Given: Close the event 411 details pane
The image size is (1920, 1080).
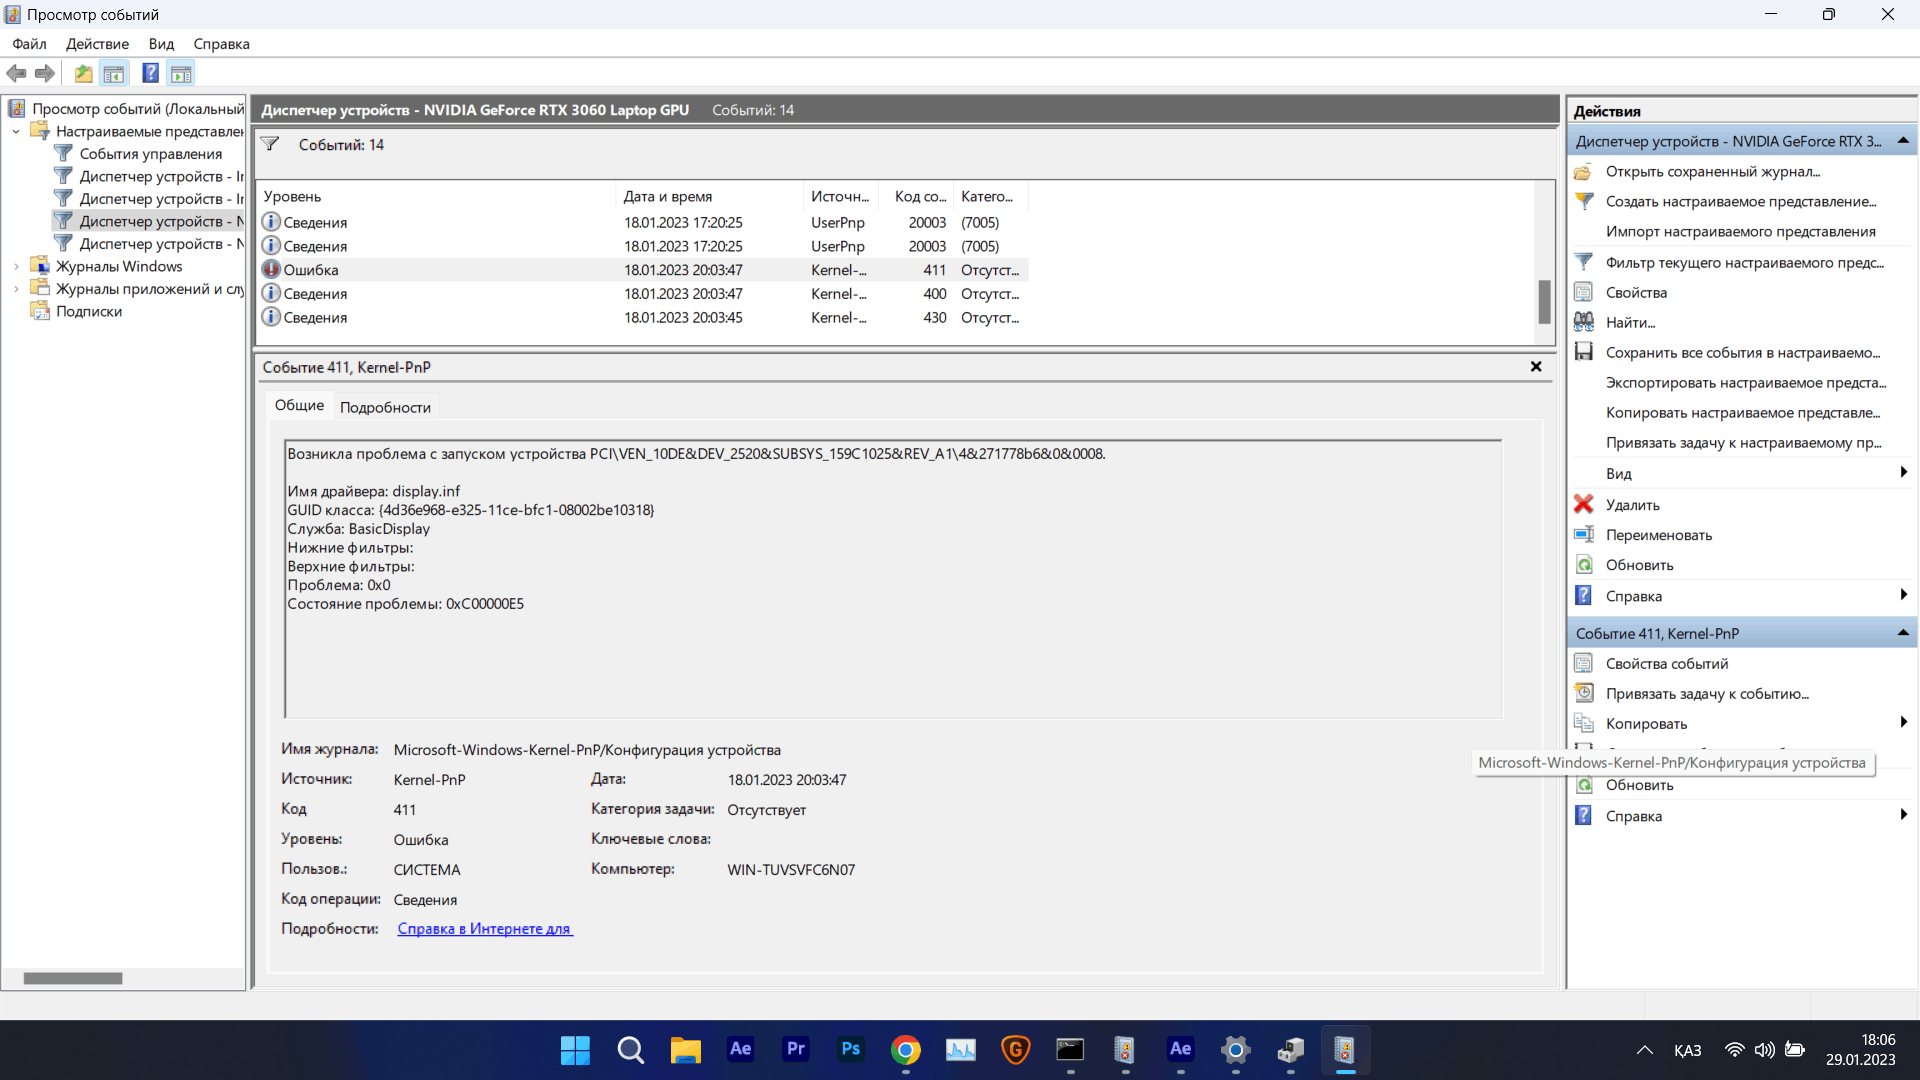Looking at the screenshot, I should tap(1536, 367).
